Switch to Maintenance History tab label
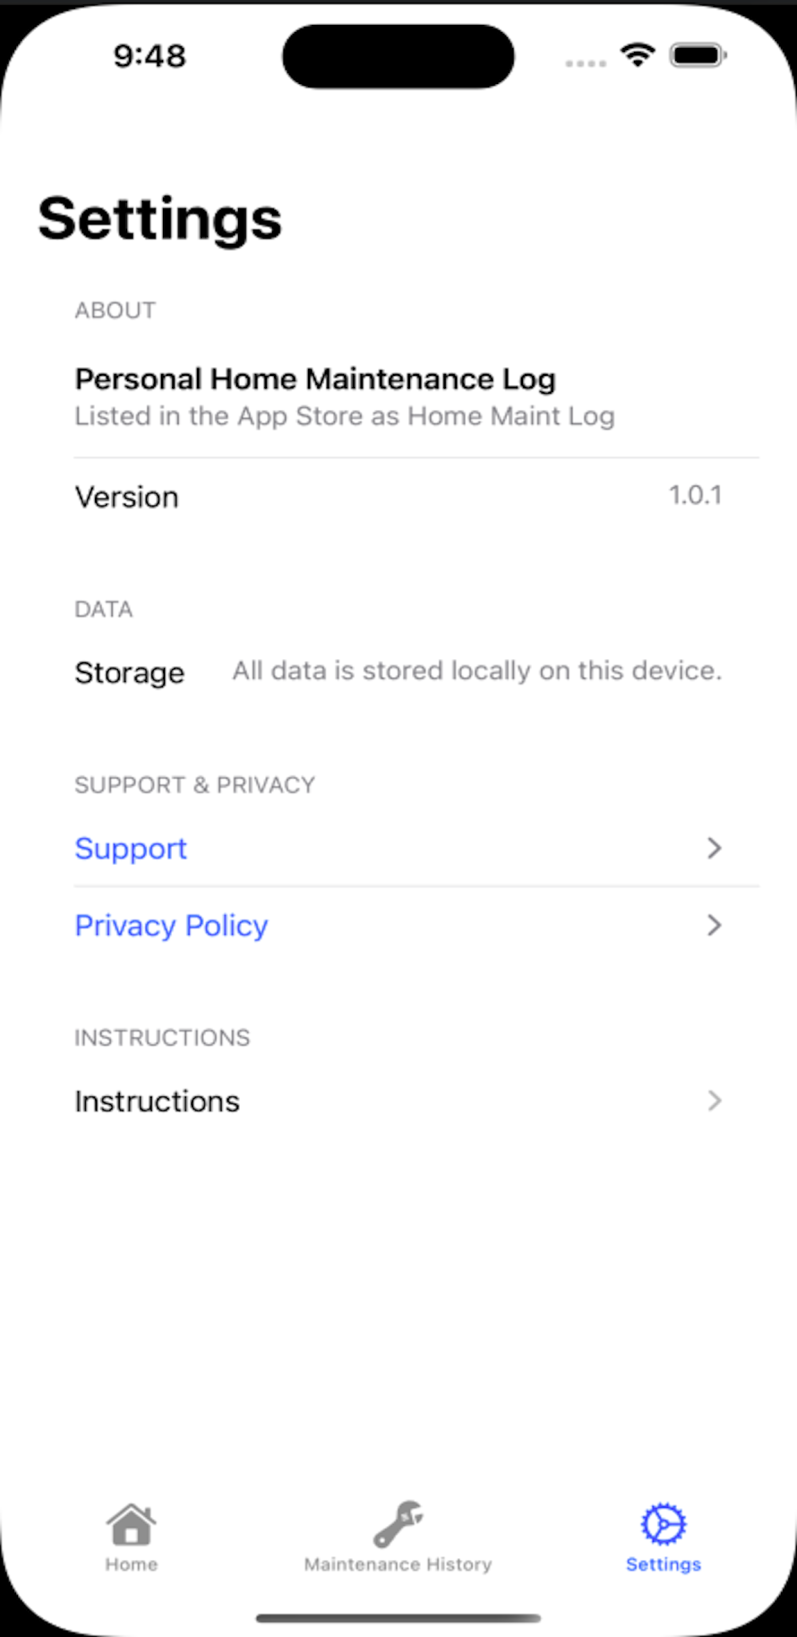797x1637 pixels. 398,1564
